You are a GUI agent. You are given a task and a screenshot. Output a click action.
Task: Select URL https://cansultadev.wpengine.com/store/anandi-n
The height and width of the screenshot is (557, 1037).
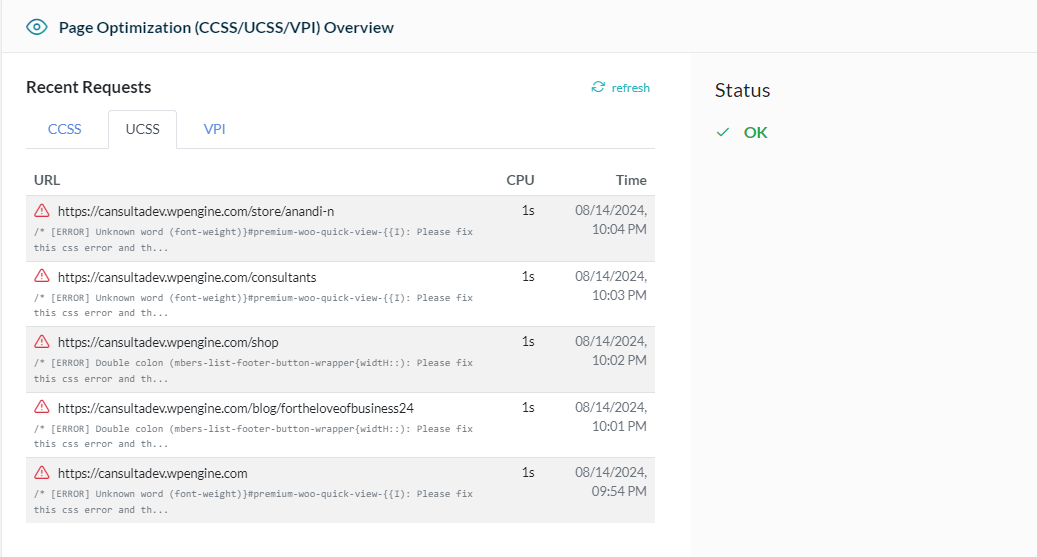click(196, 211)
